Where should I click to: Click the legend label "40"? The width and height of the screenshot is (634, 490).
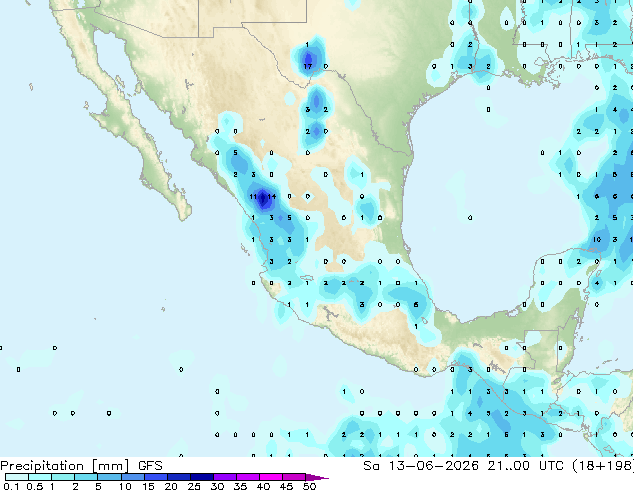[x=263, y=486]
